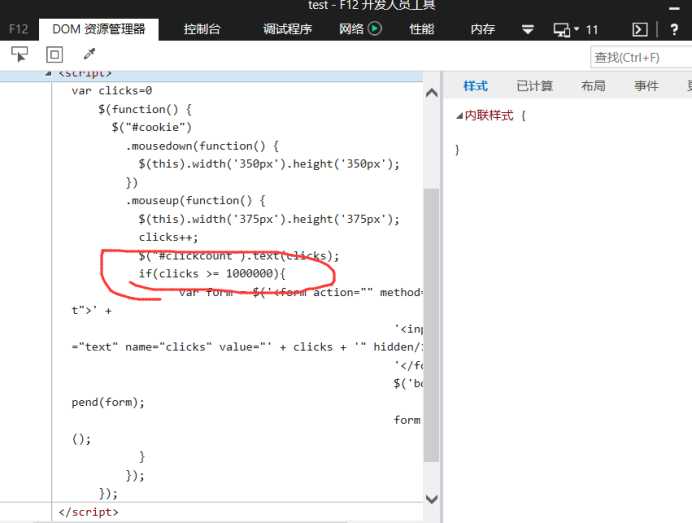Activate the select element tool

coord(19,54)
